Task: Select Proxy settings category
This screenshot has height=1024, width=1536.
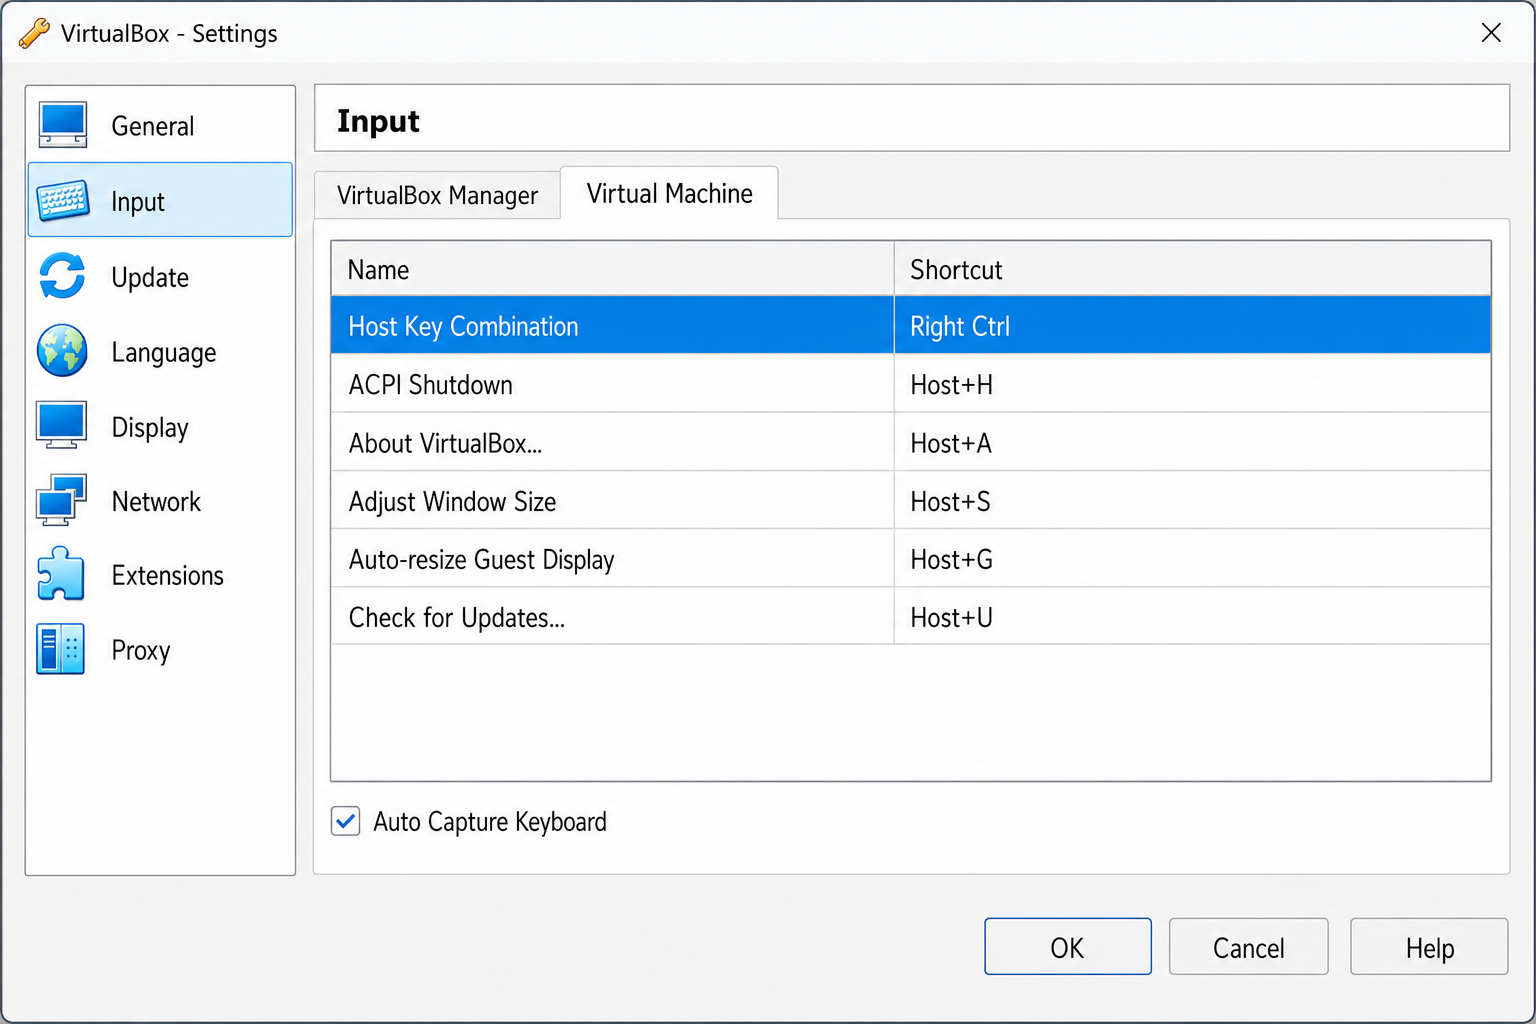Action: click(x=160, y=650)
